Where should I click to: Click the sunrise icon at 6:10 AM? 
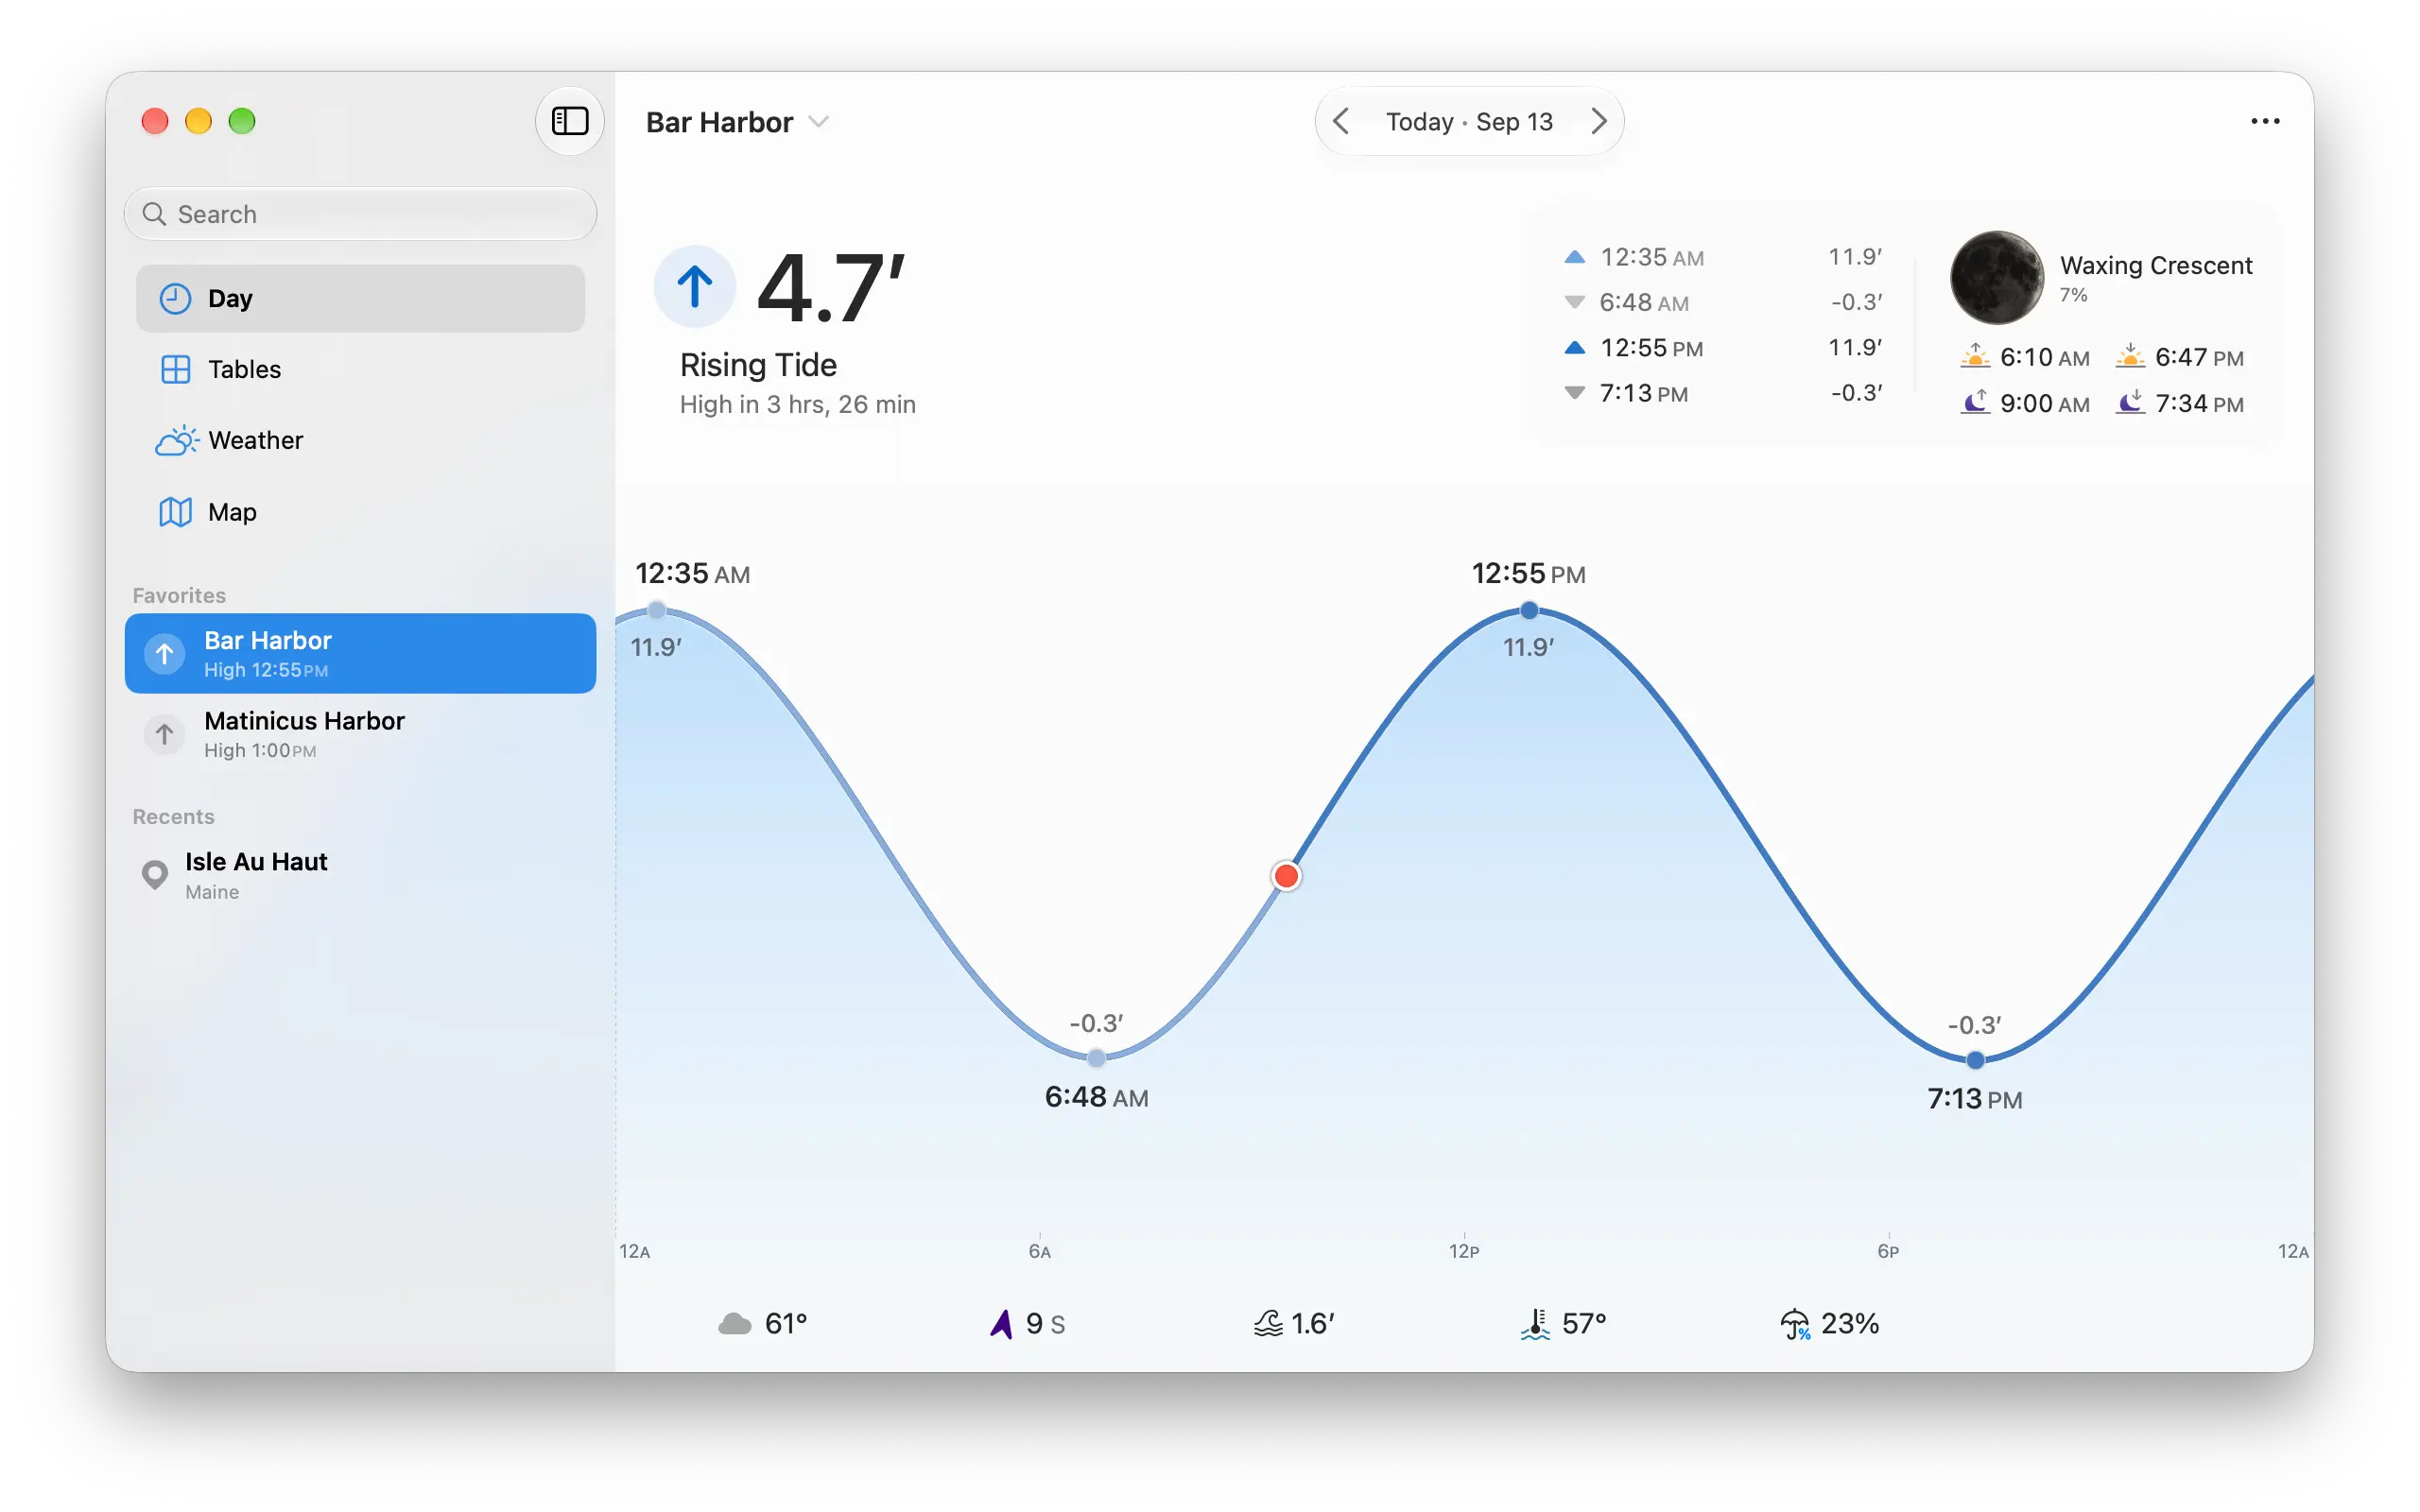coord(1974,357)
